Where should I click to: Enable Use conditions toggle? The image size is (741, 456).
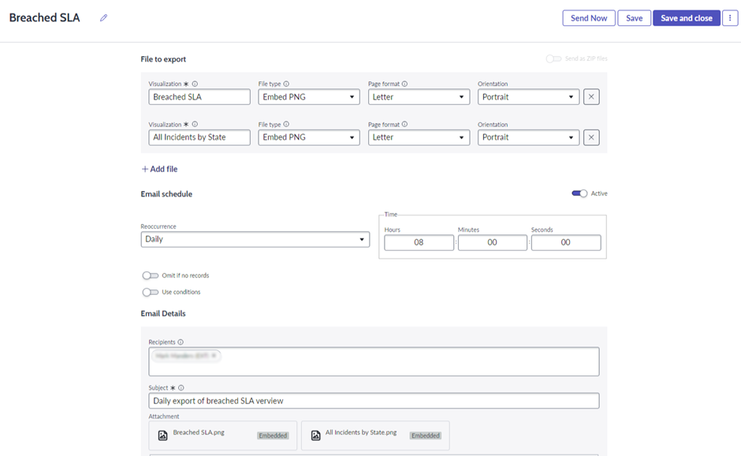coord(150,292)
